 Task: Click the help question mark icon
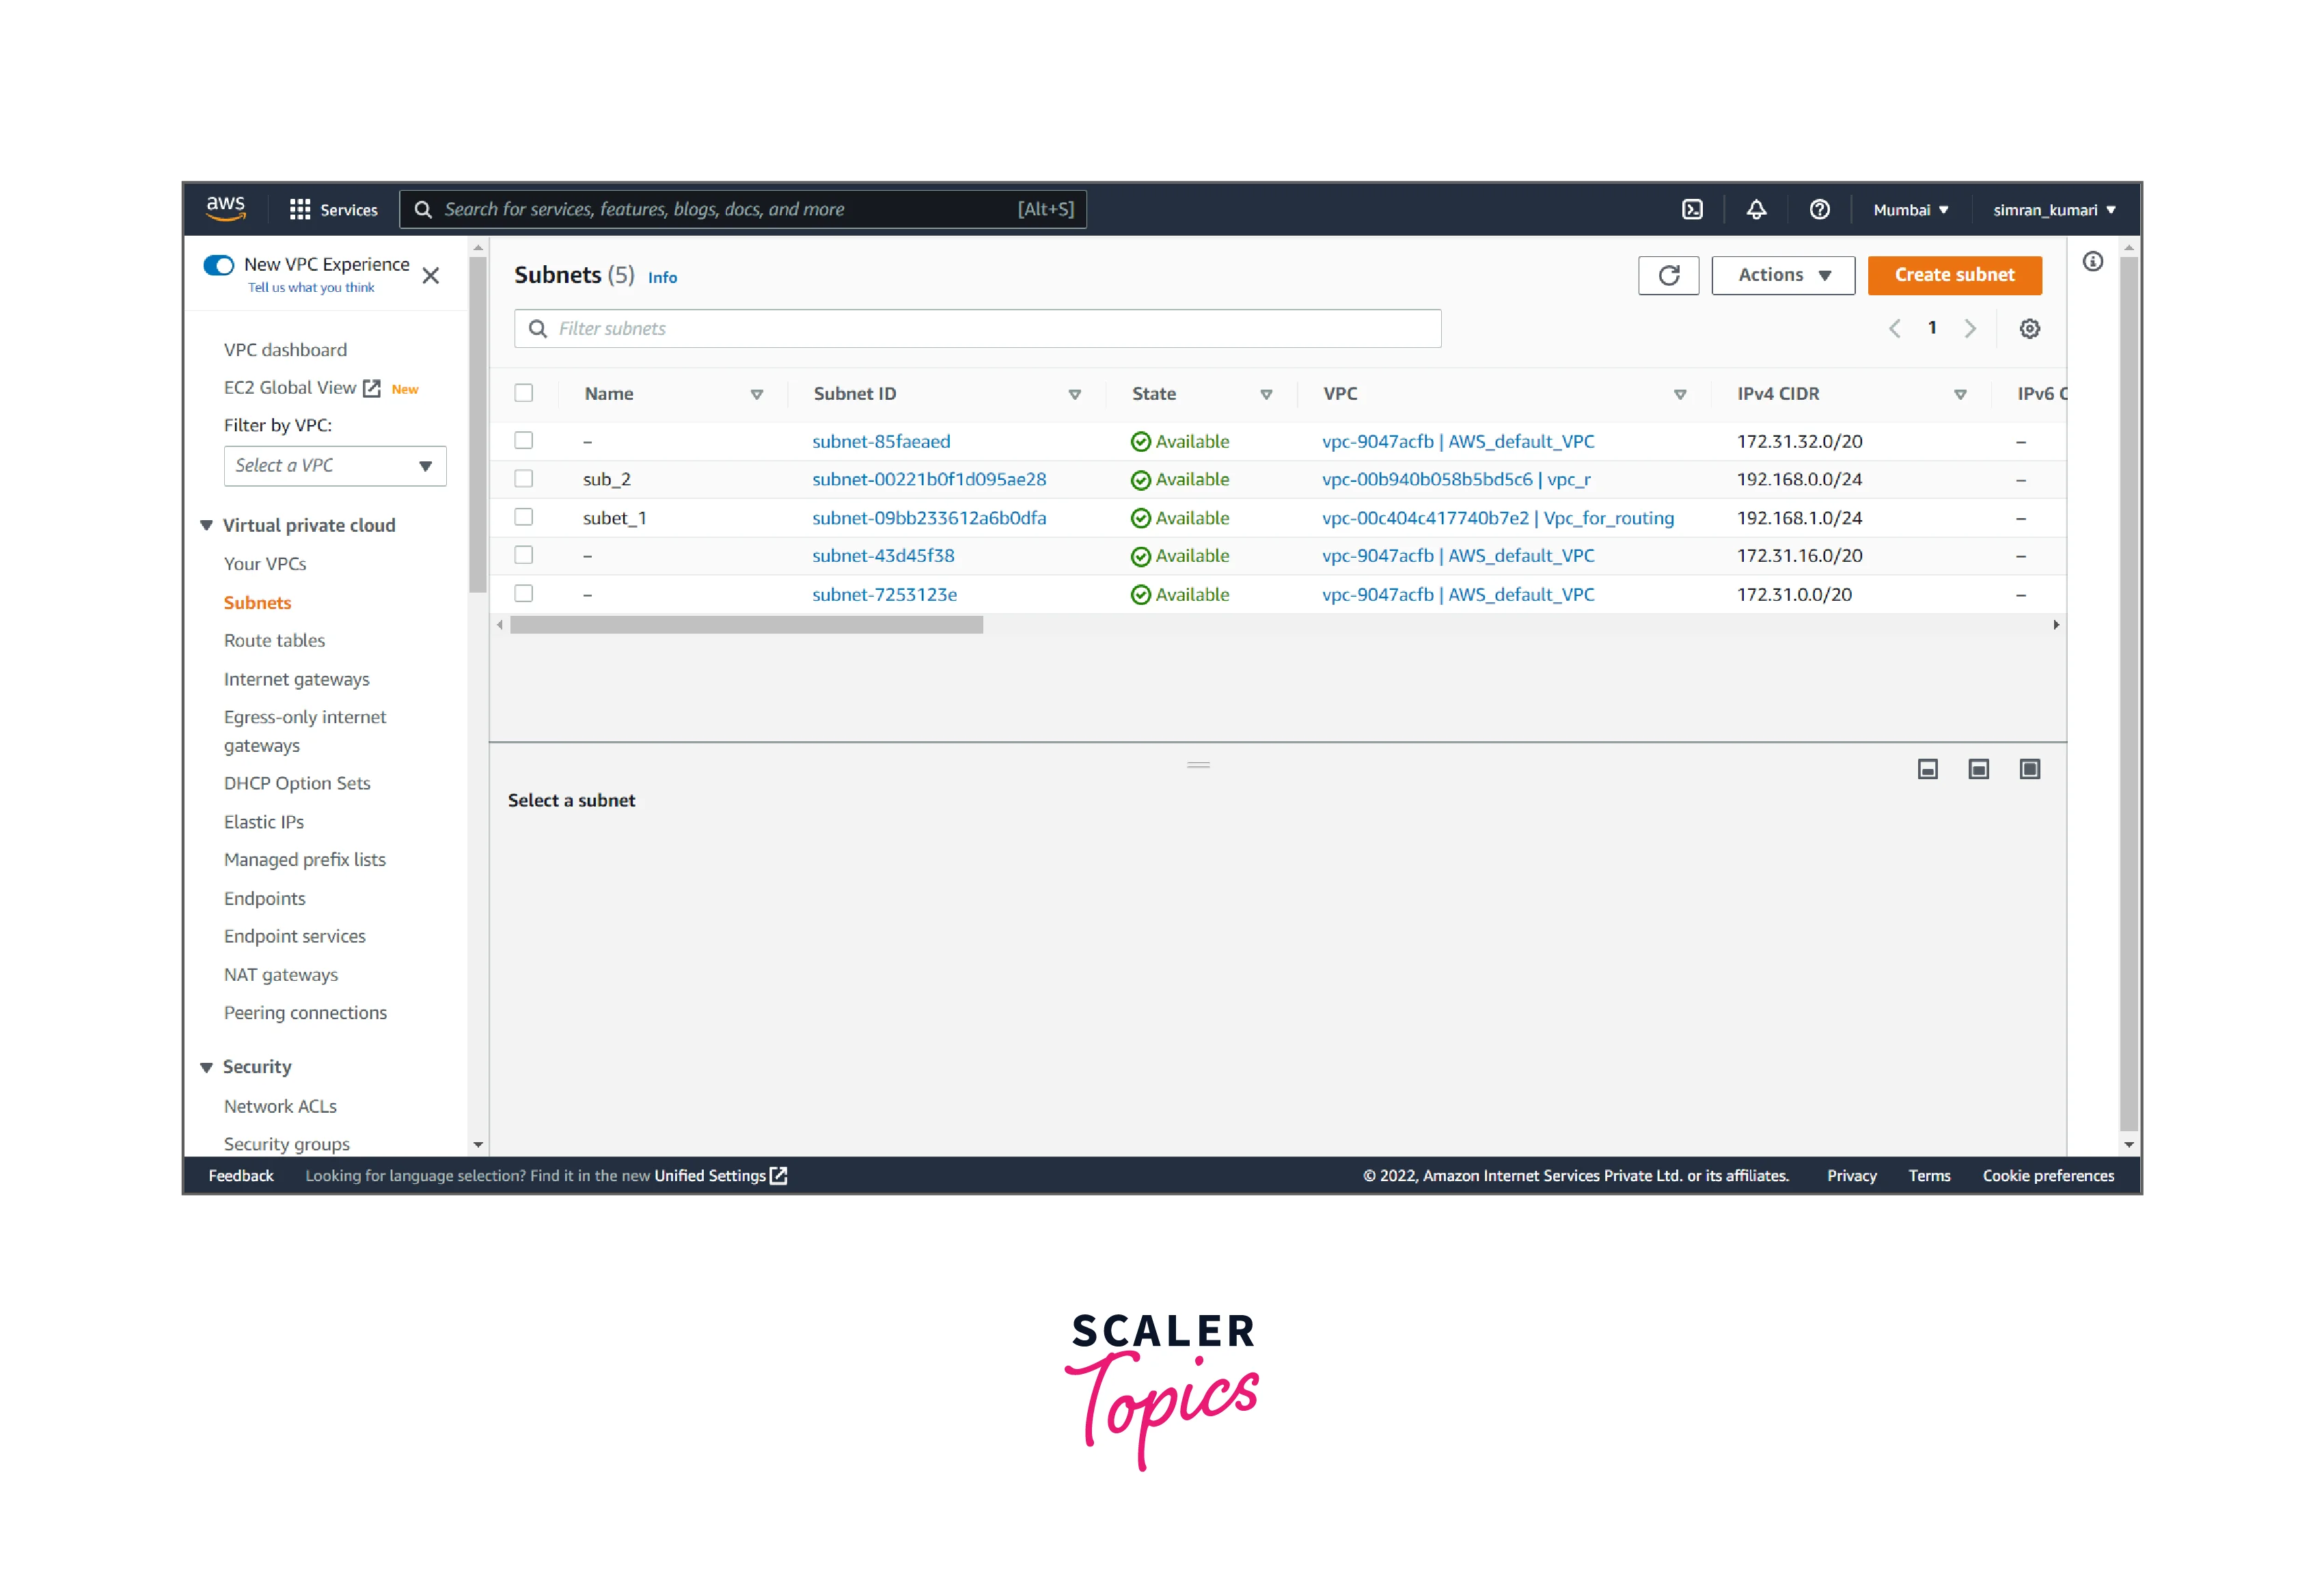(1819, 210)
